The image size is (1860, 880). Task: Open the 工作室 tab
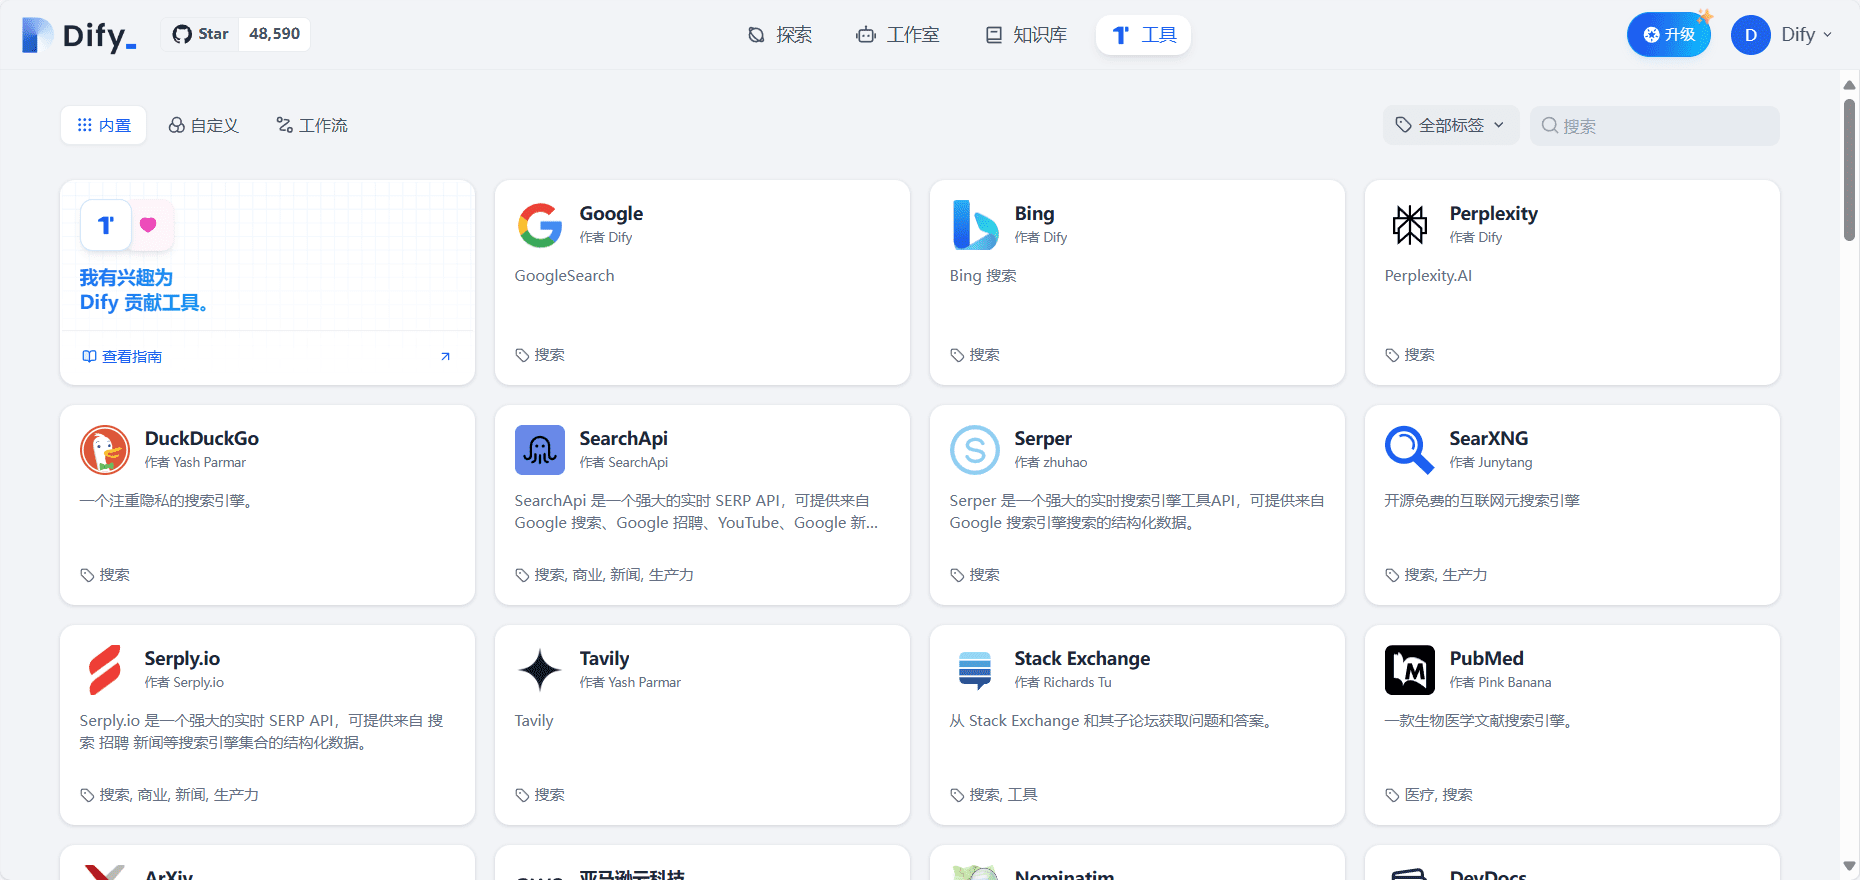tap(897, 35)
